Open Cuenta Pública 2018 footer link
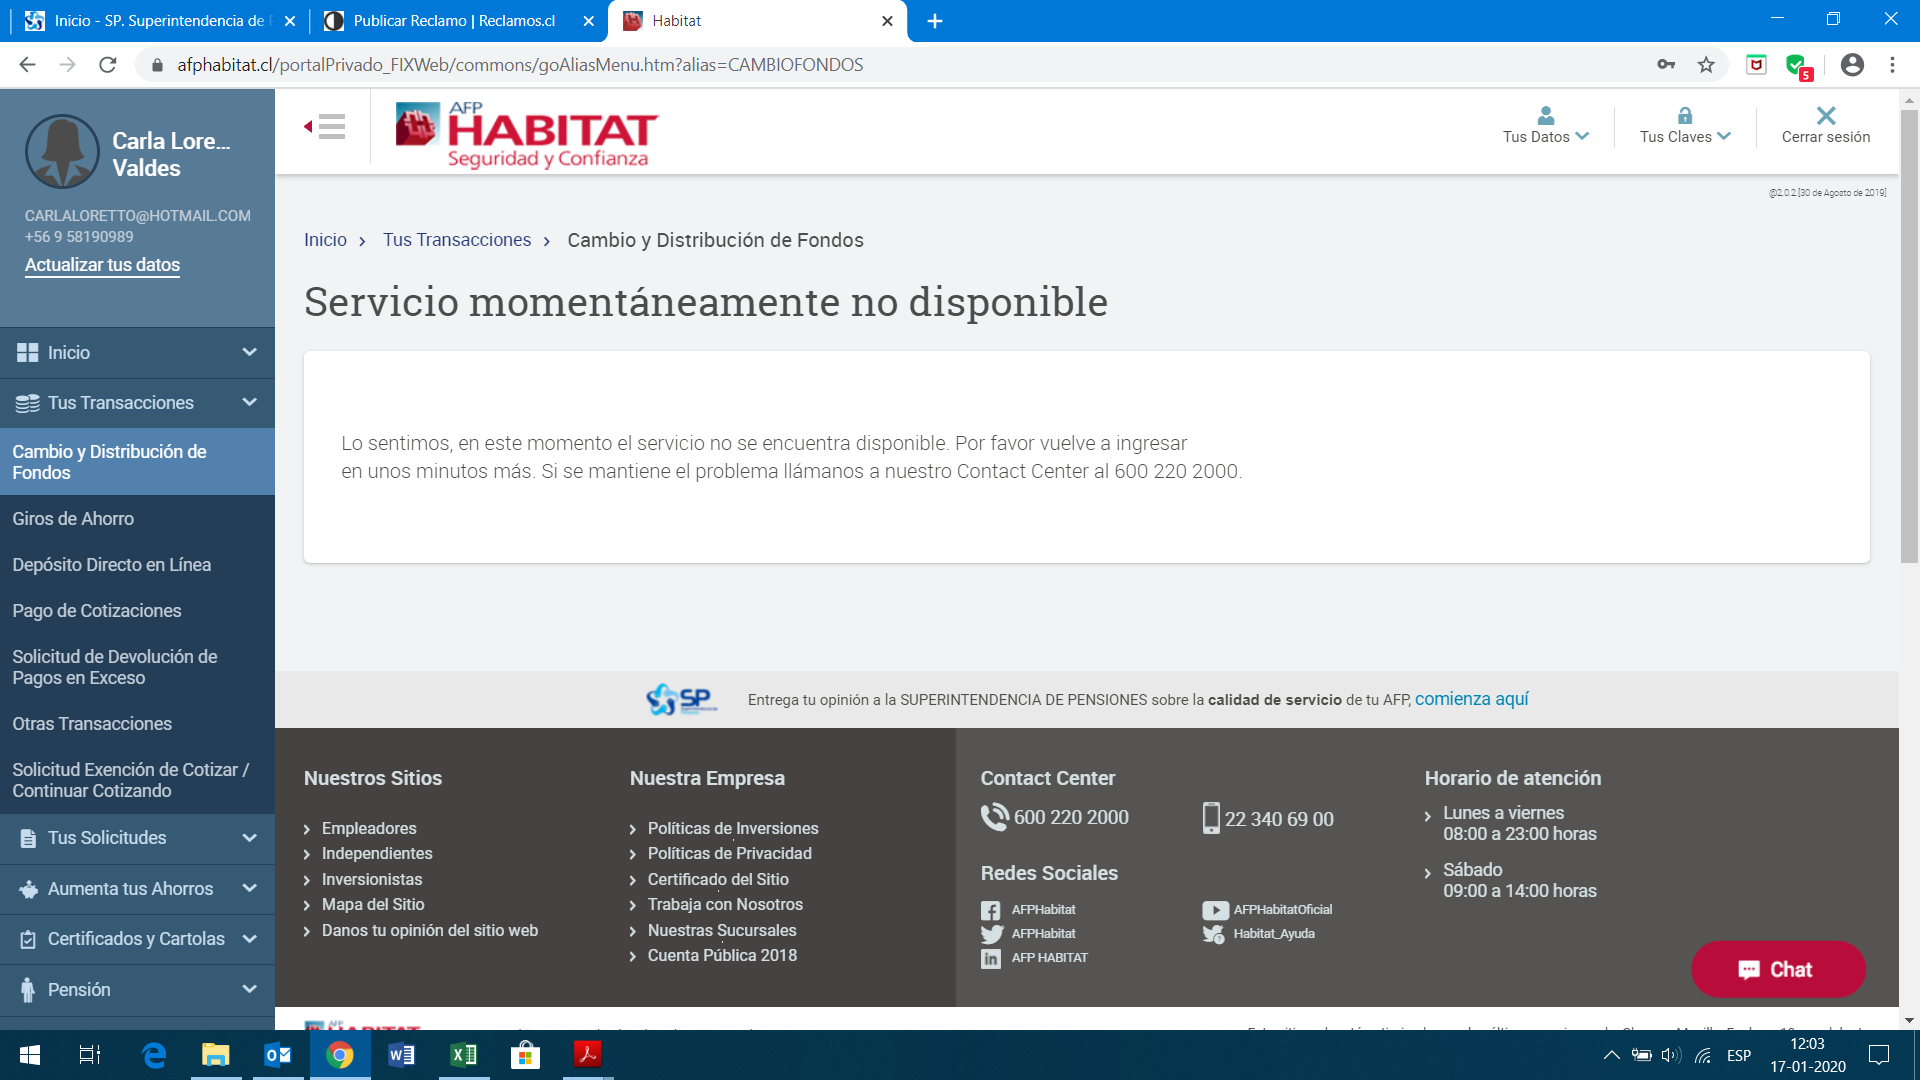The image size is (1920, 1080). (x=722, y=956)
